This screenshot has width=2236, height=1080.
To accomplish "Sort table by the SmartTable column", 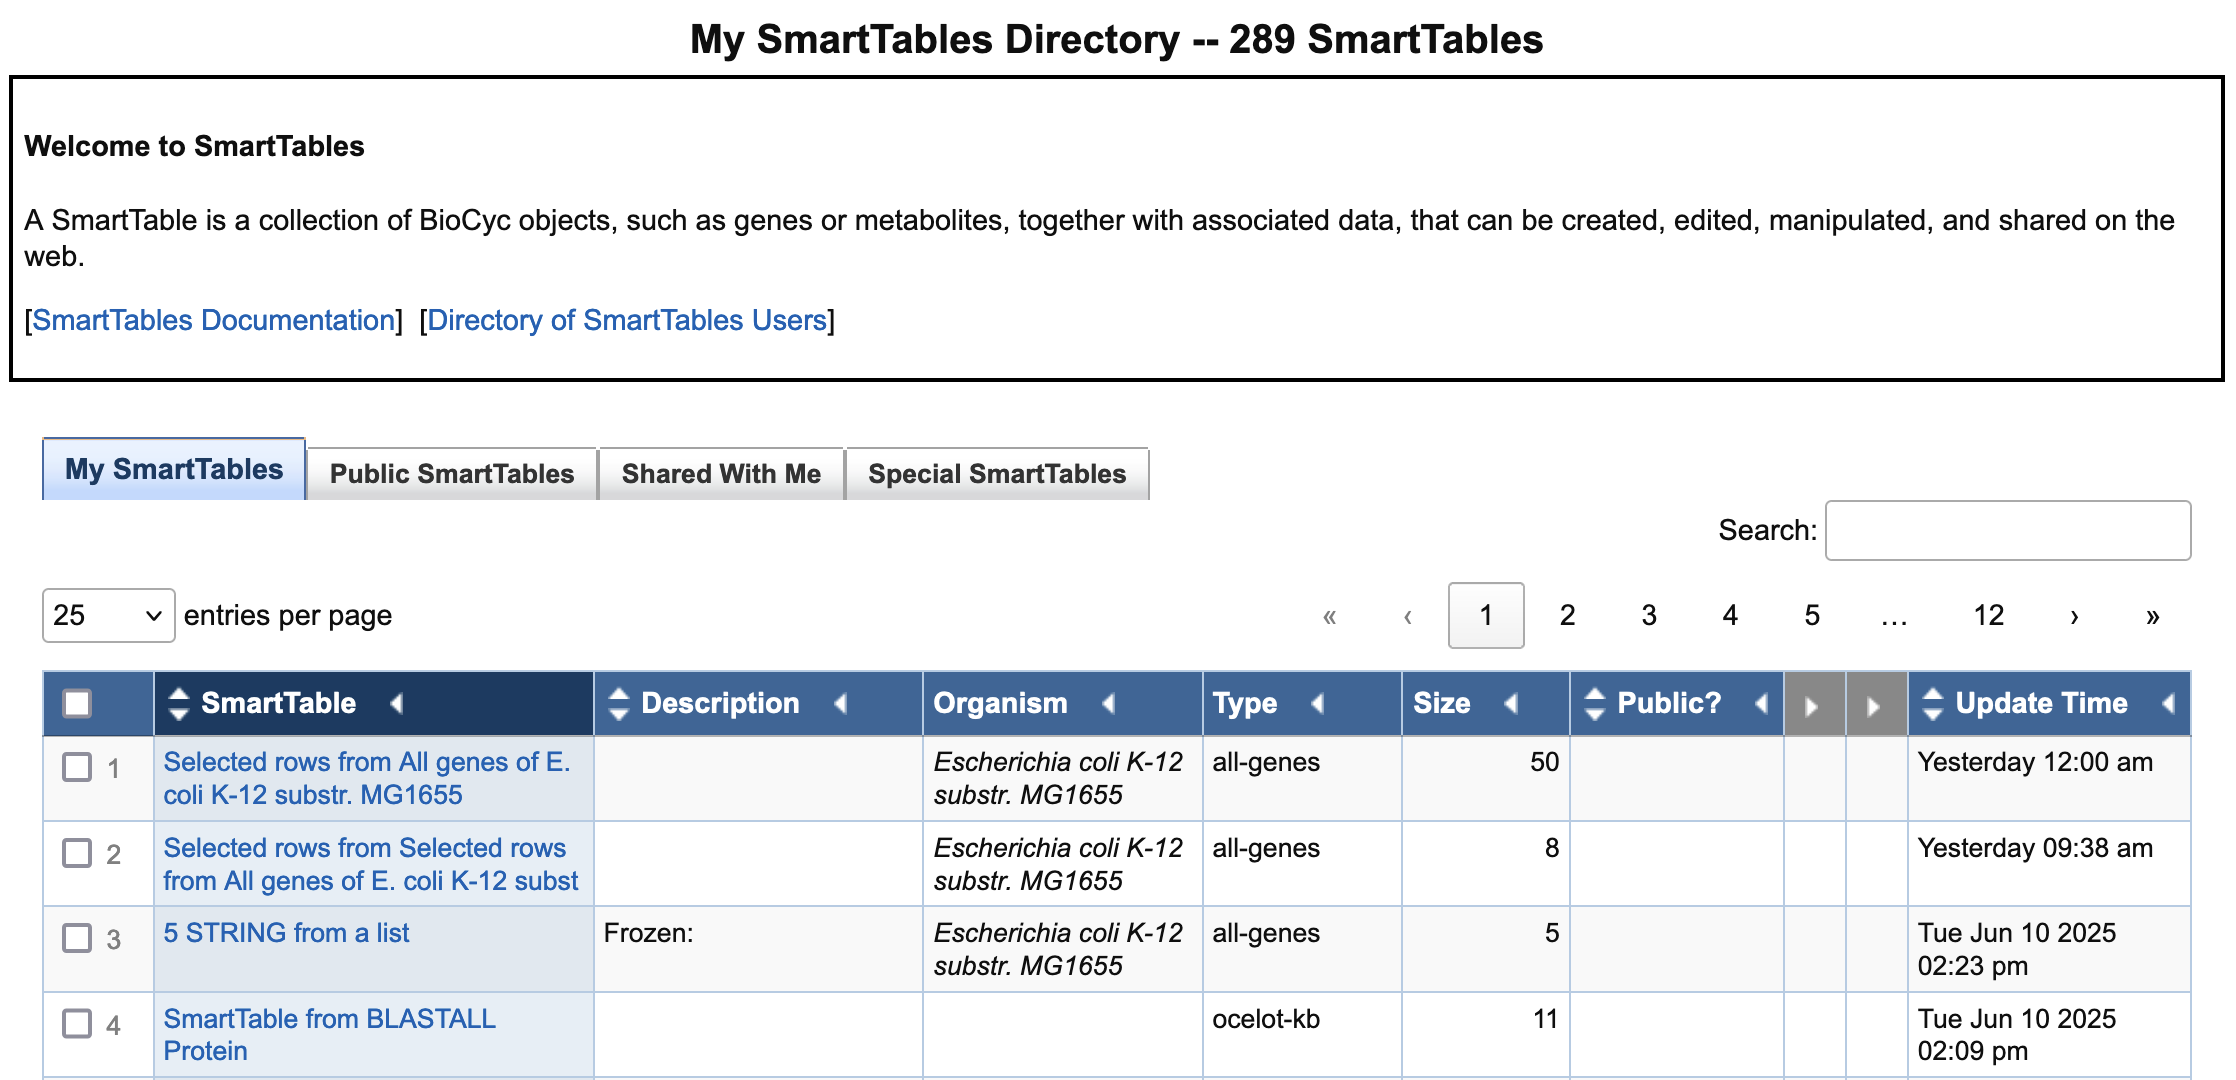I will click(178, 703).
